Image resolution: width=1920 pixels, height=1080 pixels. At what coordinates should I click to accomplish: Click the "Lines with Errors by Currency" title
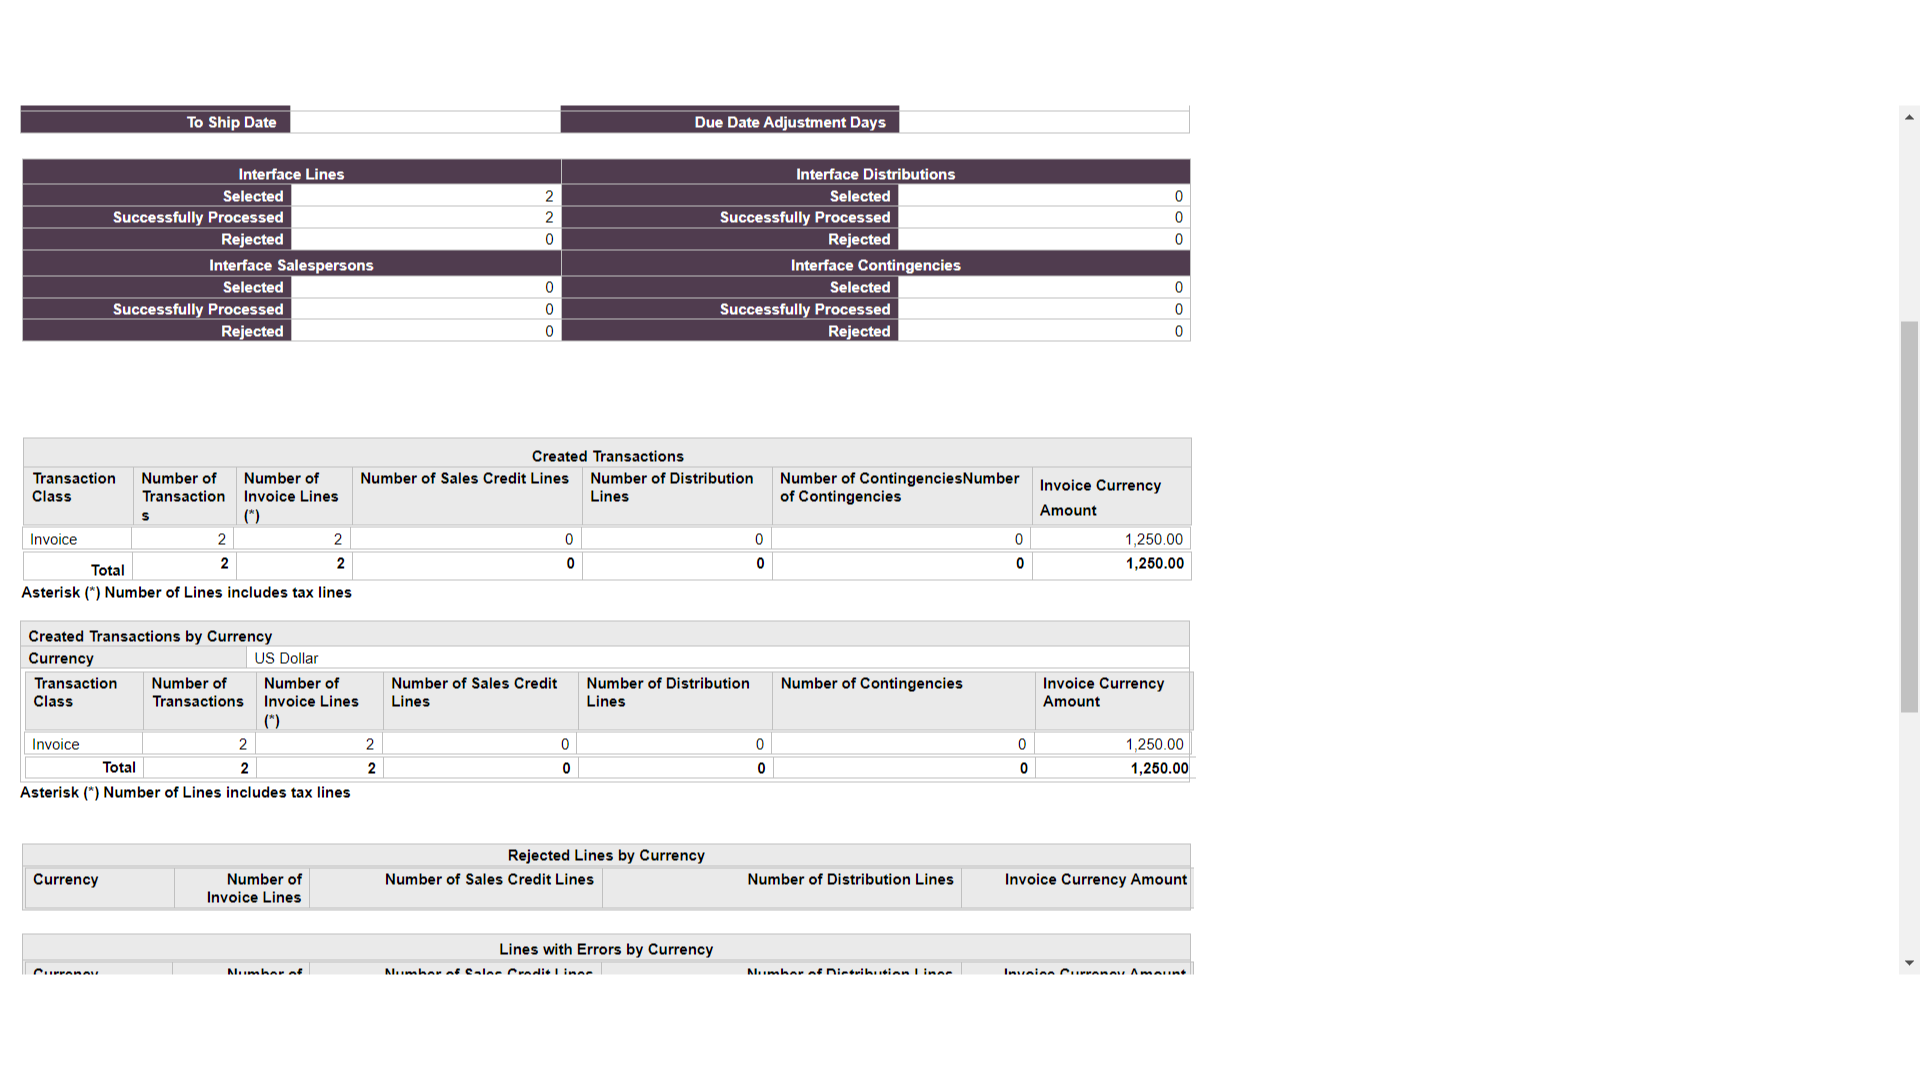606,949
